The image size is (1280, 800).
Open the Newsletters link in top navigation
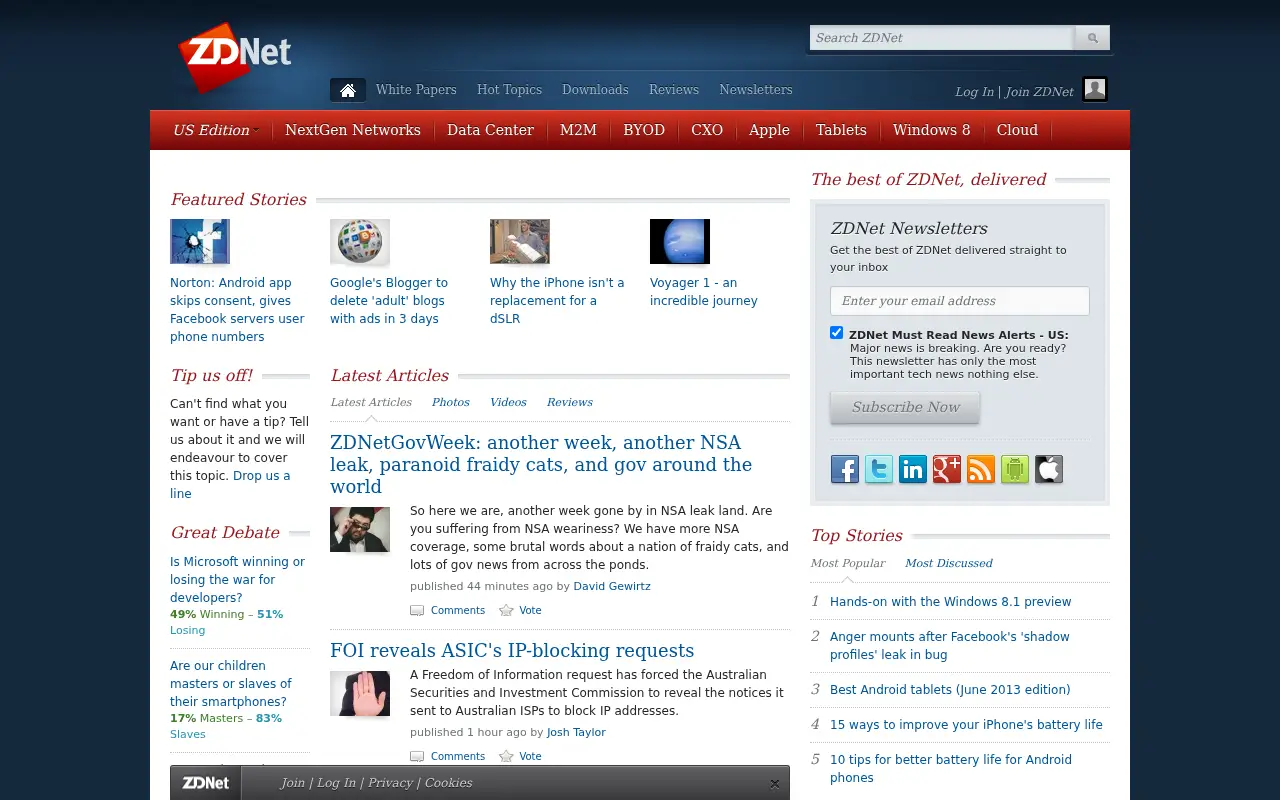[756, 90]
